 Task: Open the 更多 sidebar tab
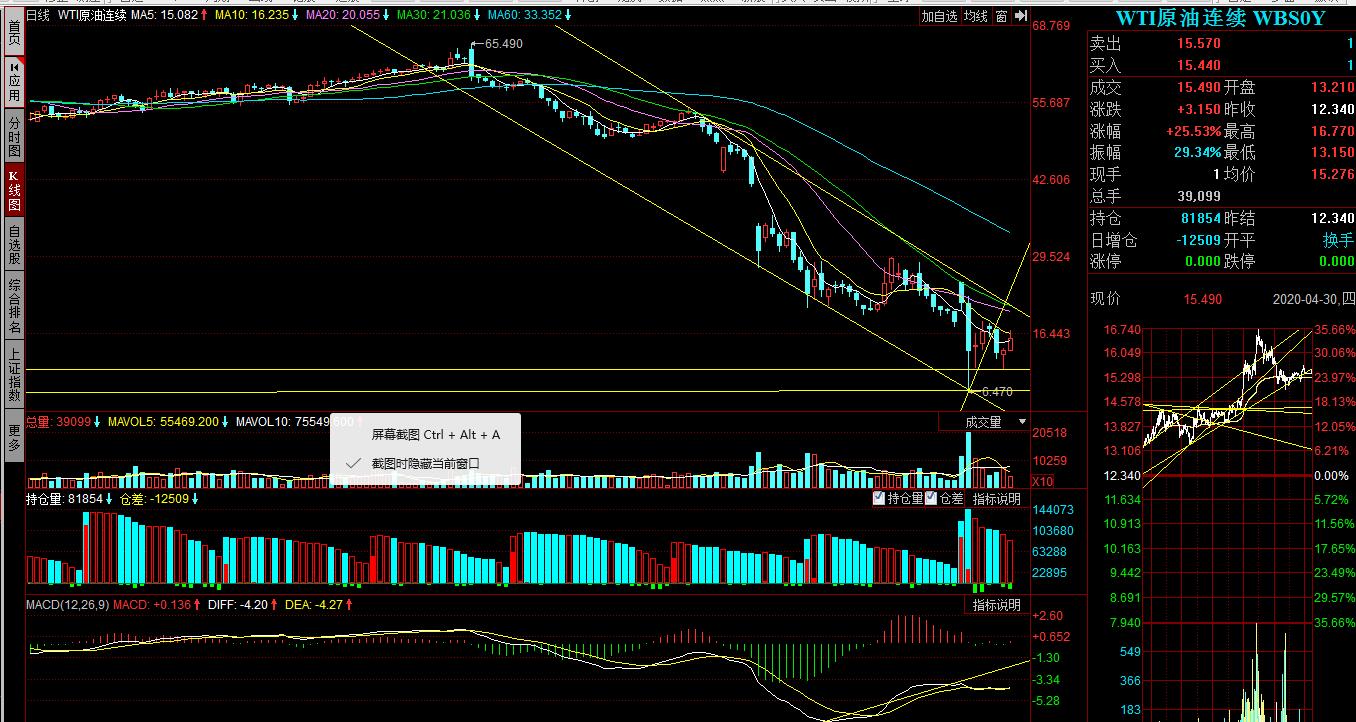[x=14, y=437]
